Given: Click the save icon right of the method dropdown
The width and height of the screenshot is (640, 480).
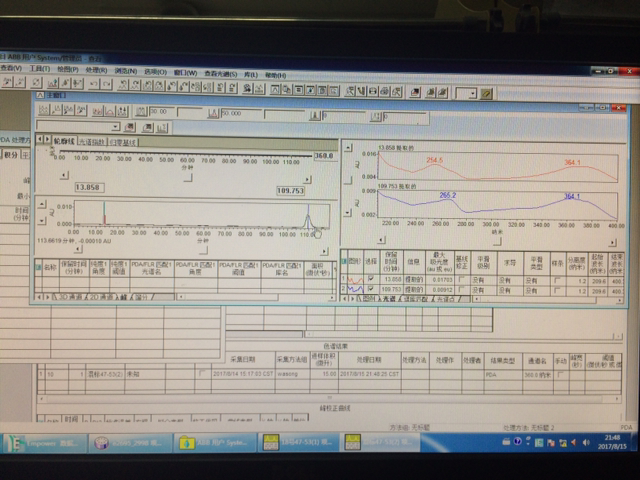Looking at the screenshot, I should [x=130, y=127].
